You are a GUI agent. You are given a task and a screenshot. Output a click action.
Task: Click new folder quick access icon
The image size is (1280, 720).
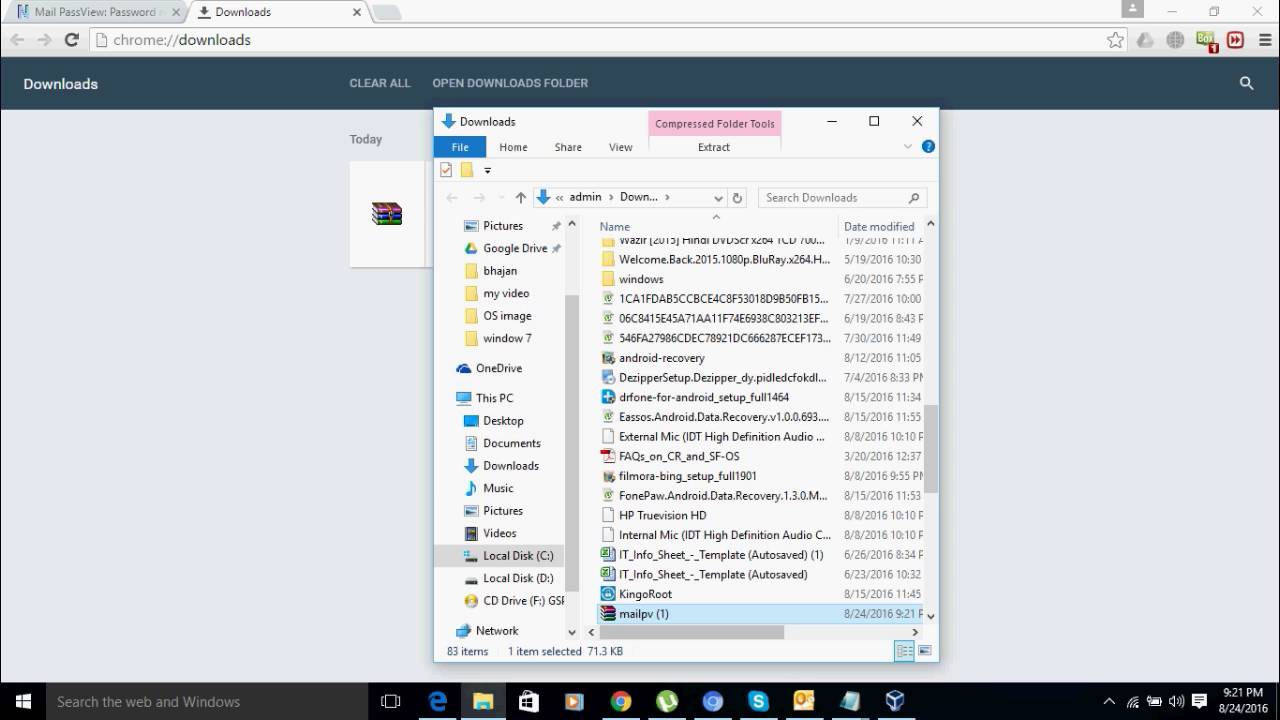pos(466,170)
